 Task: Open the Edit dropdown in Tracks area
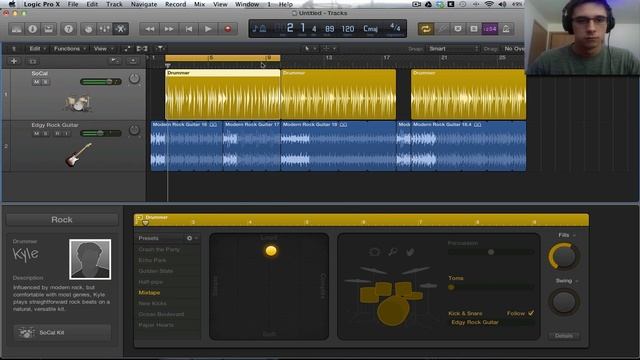point(37,49)
